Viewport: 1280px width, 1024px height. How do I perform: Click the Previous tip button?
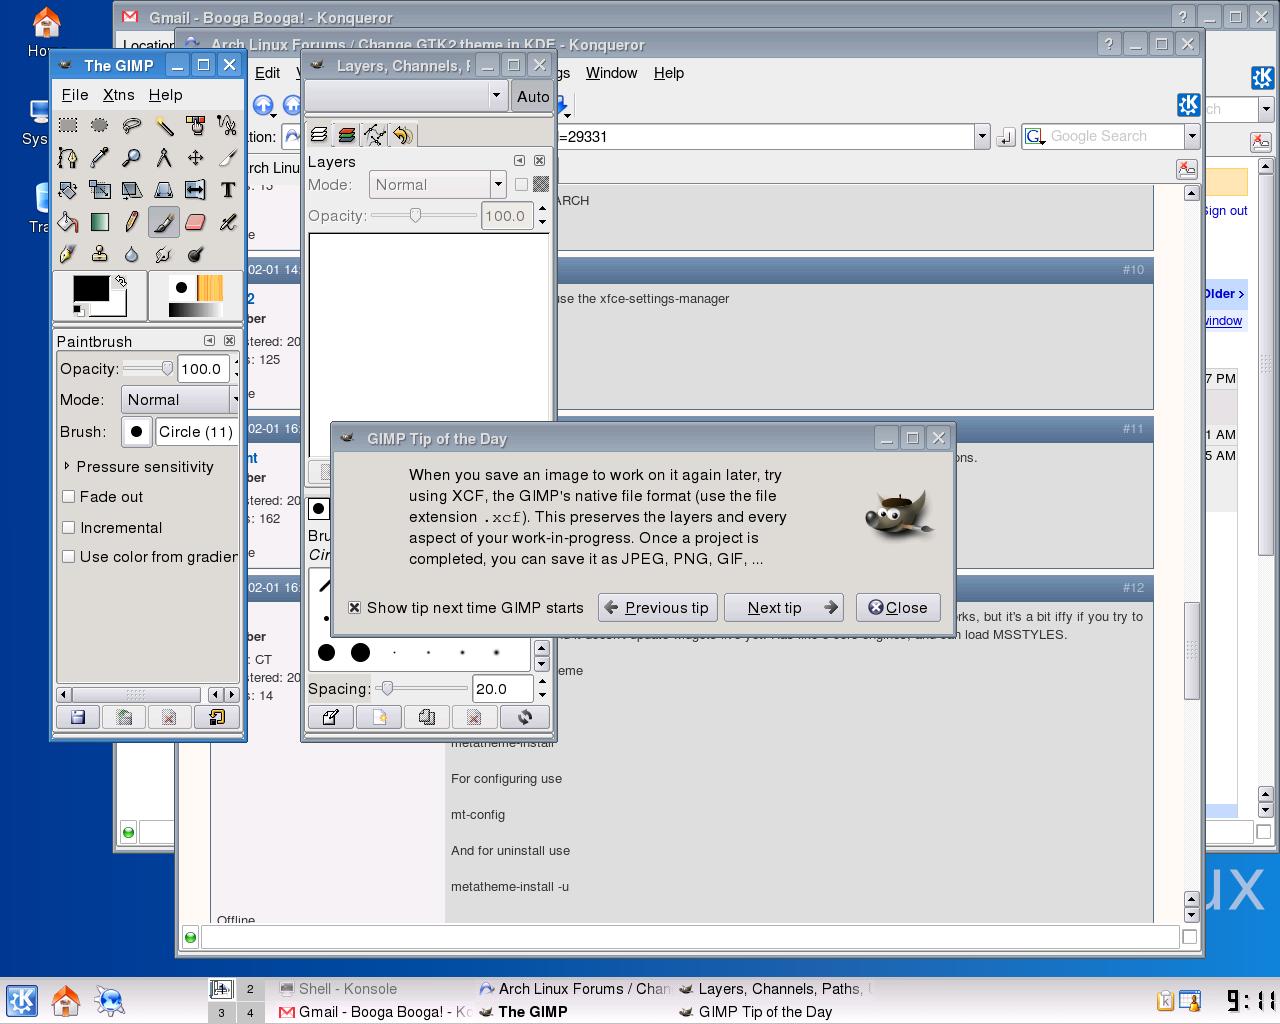[x=657, y=607]
